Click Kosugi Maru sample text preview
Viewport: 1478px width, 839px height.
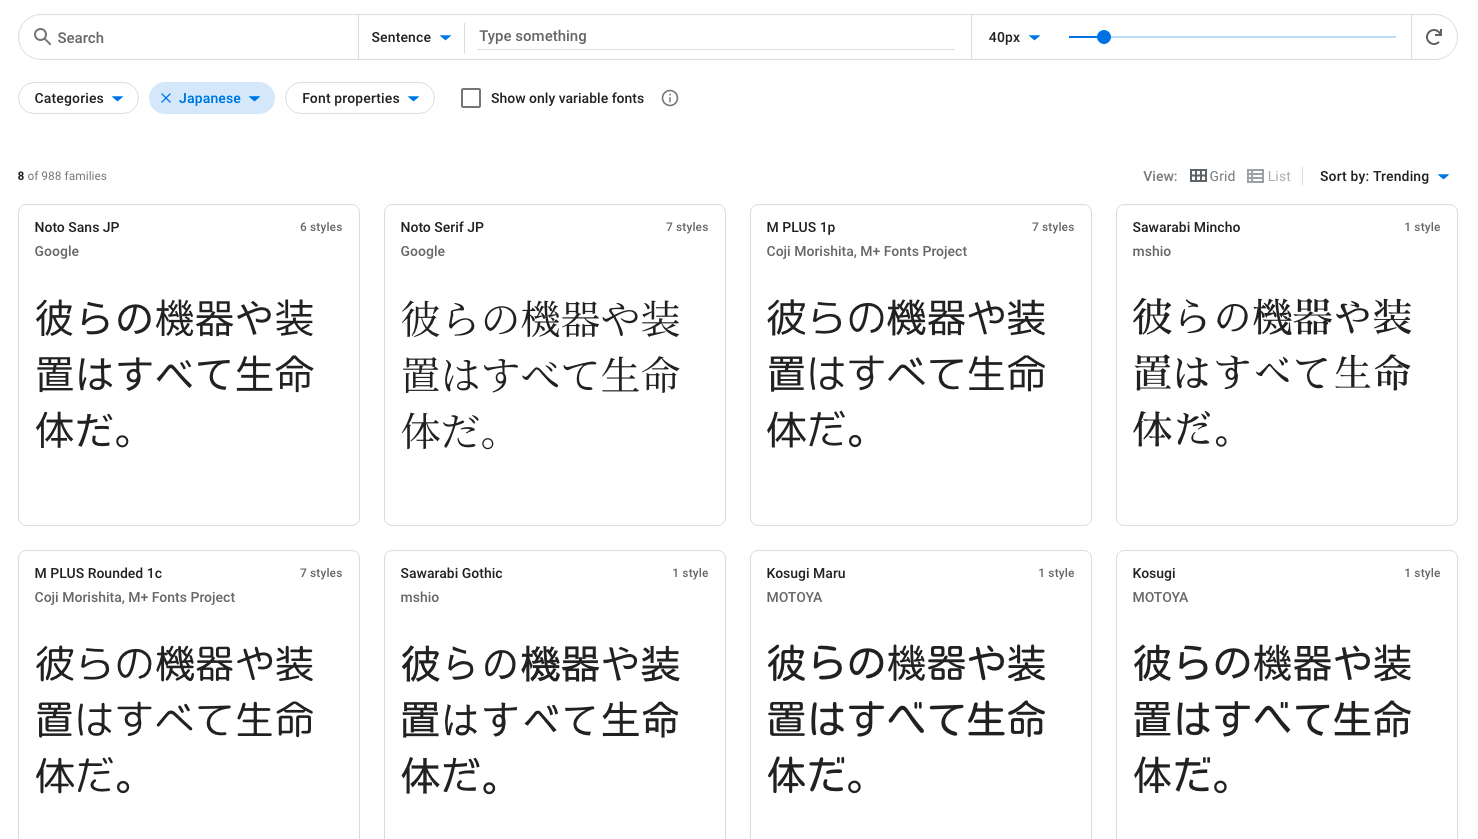tap(907, 720)
